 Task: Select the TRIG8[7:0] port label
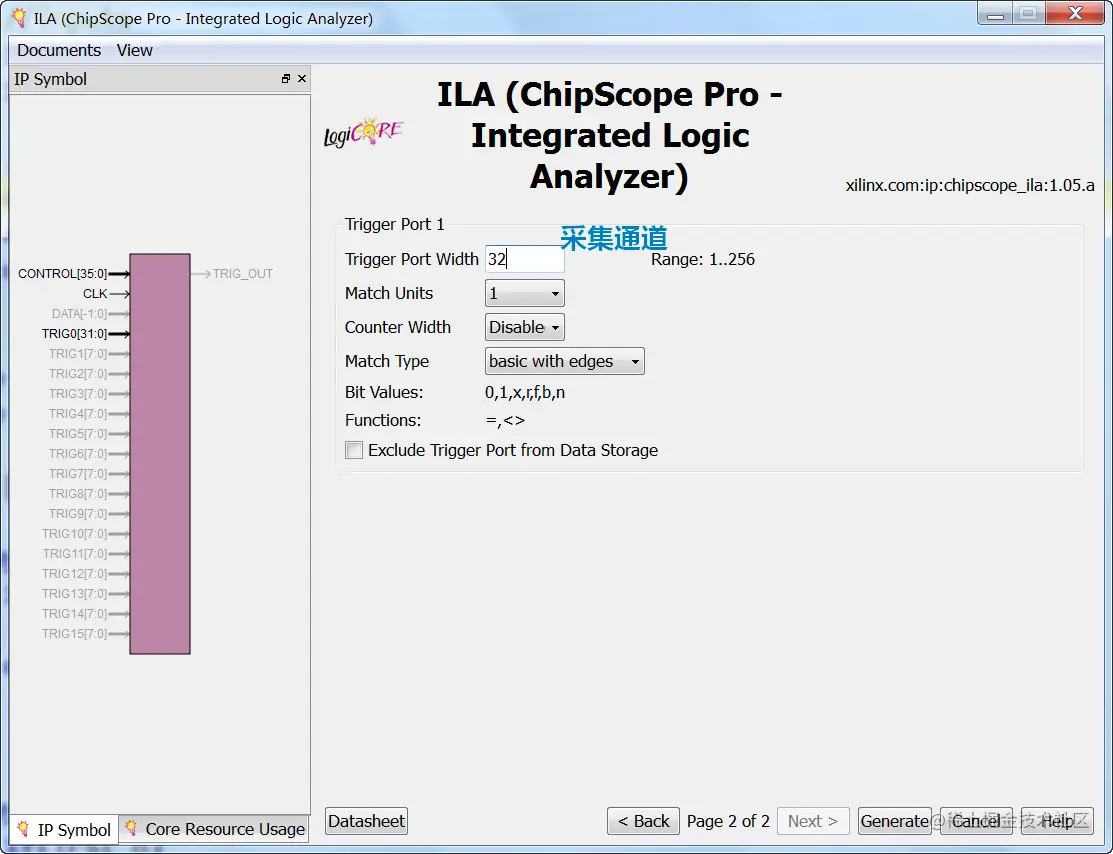pos(77,493)
